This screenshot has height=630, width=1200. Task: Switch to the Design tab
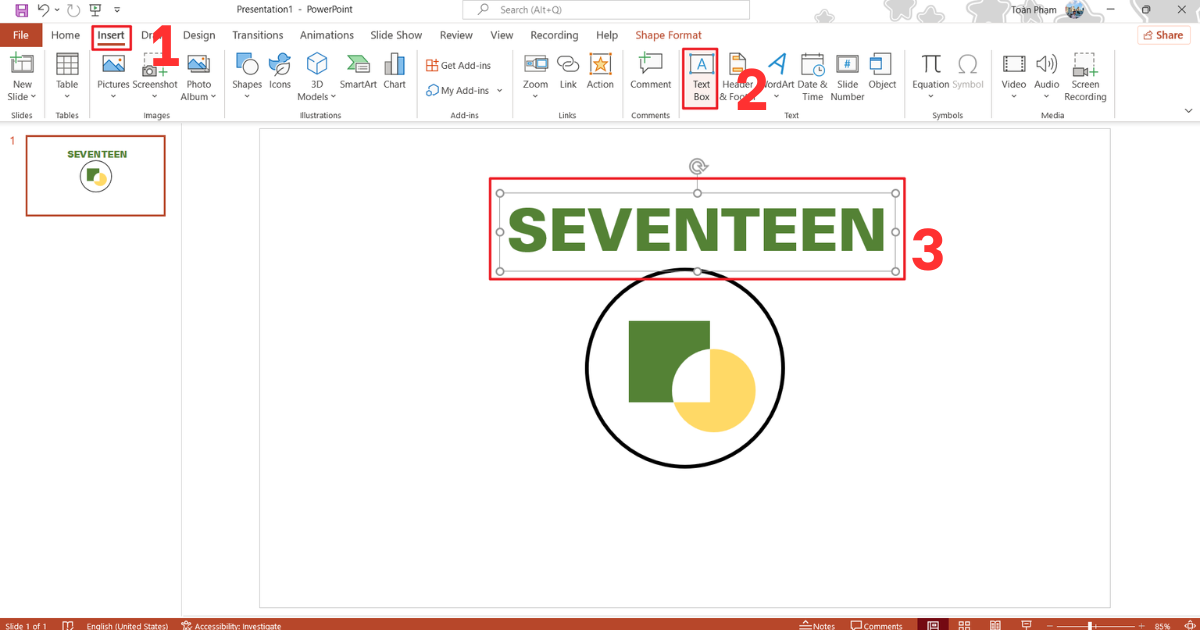[199, 35]
